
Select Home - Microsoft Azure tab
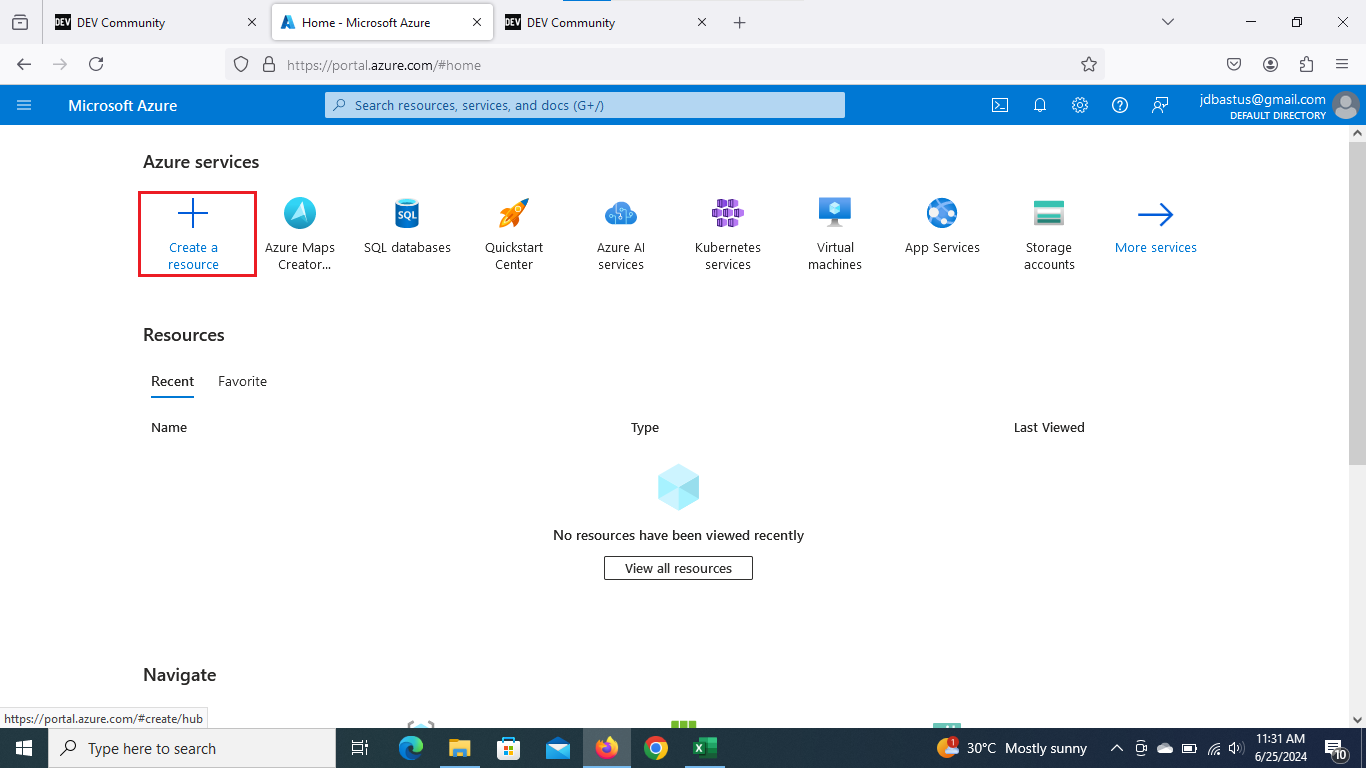381,22
